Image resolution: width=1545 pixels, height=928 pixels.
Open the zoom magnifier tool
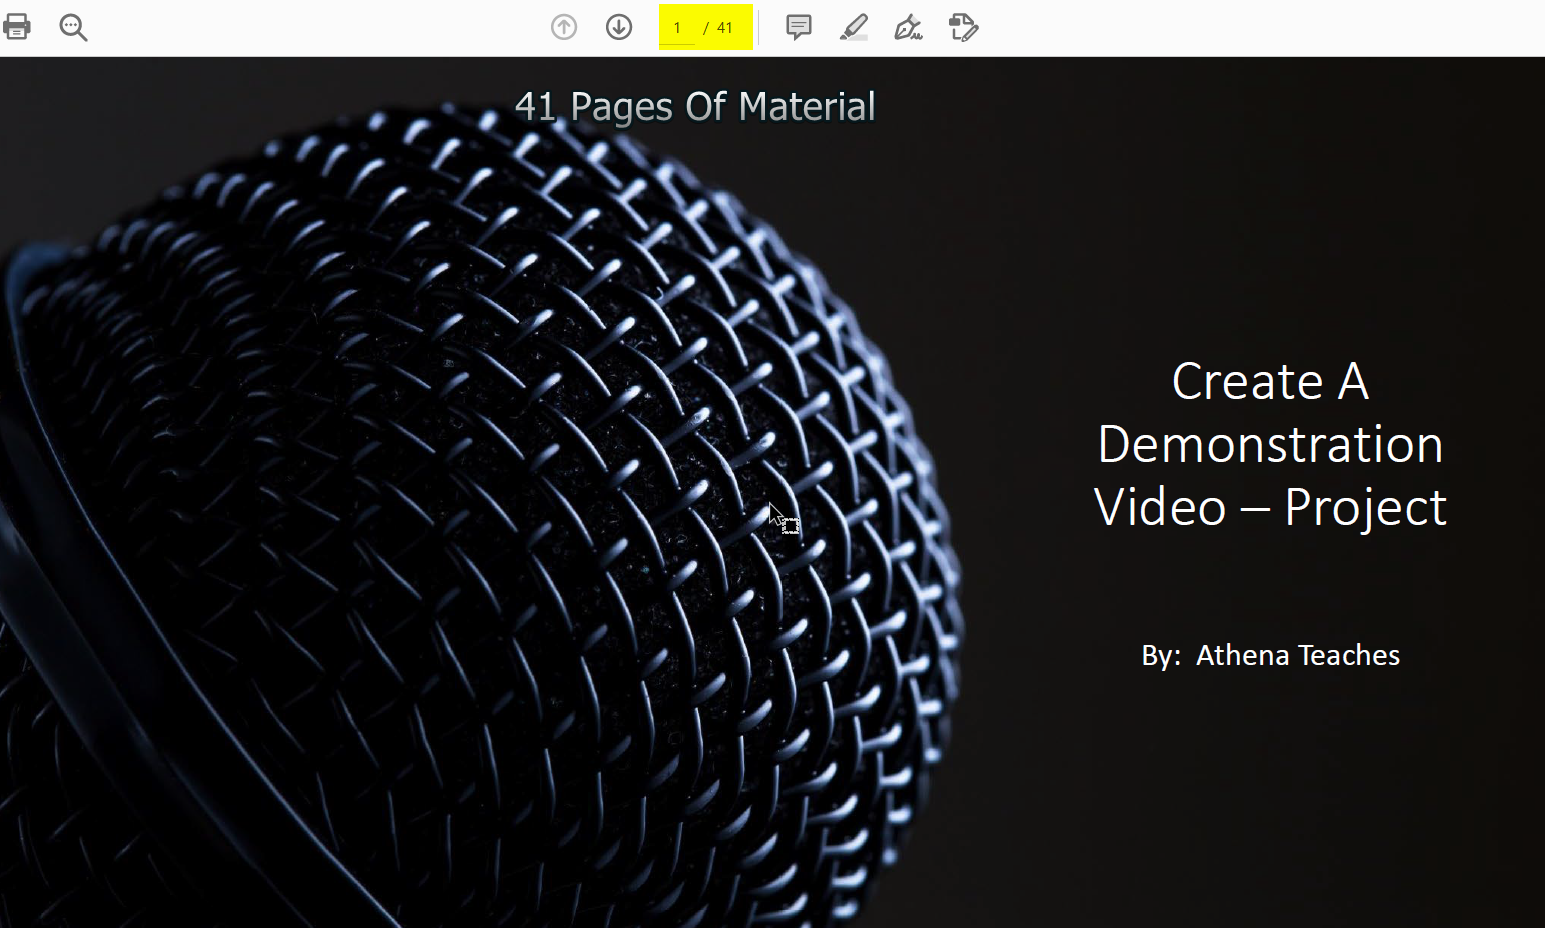[73, 27]
